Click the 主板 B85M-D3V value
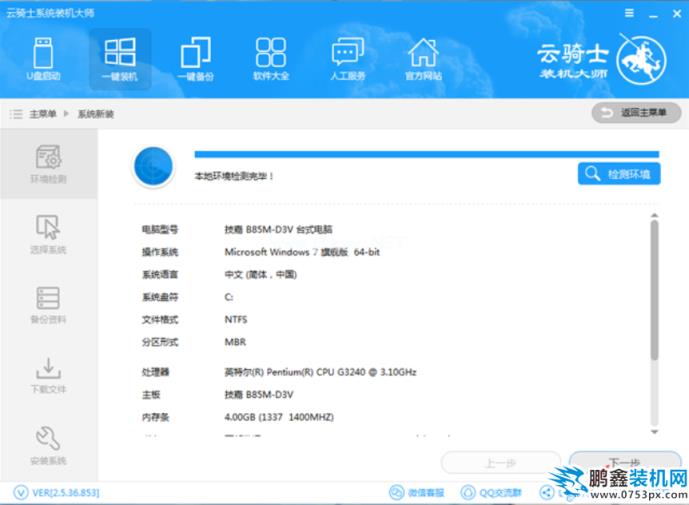The height and width of the screenshot is (505, 689). pyautogui.click(x=259, y=395)
